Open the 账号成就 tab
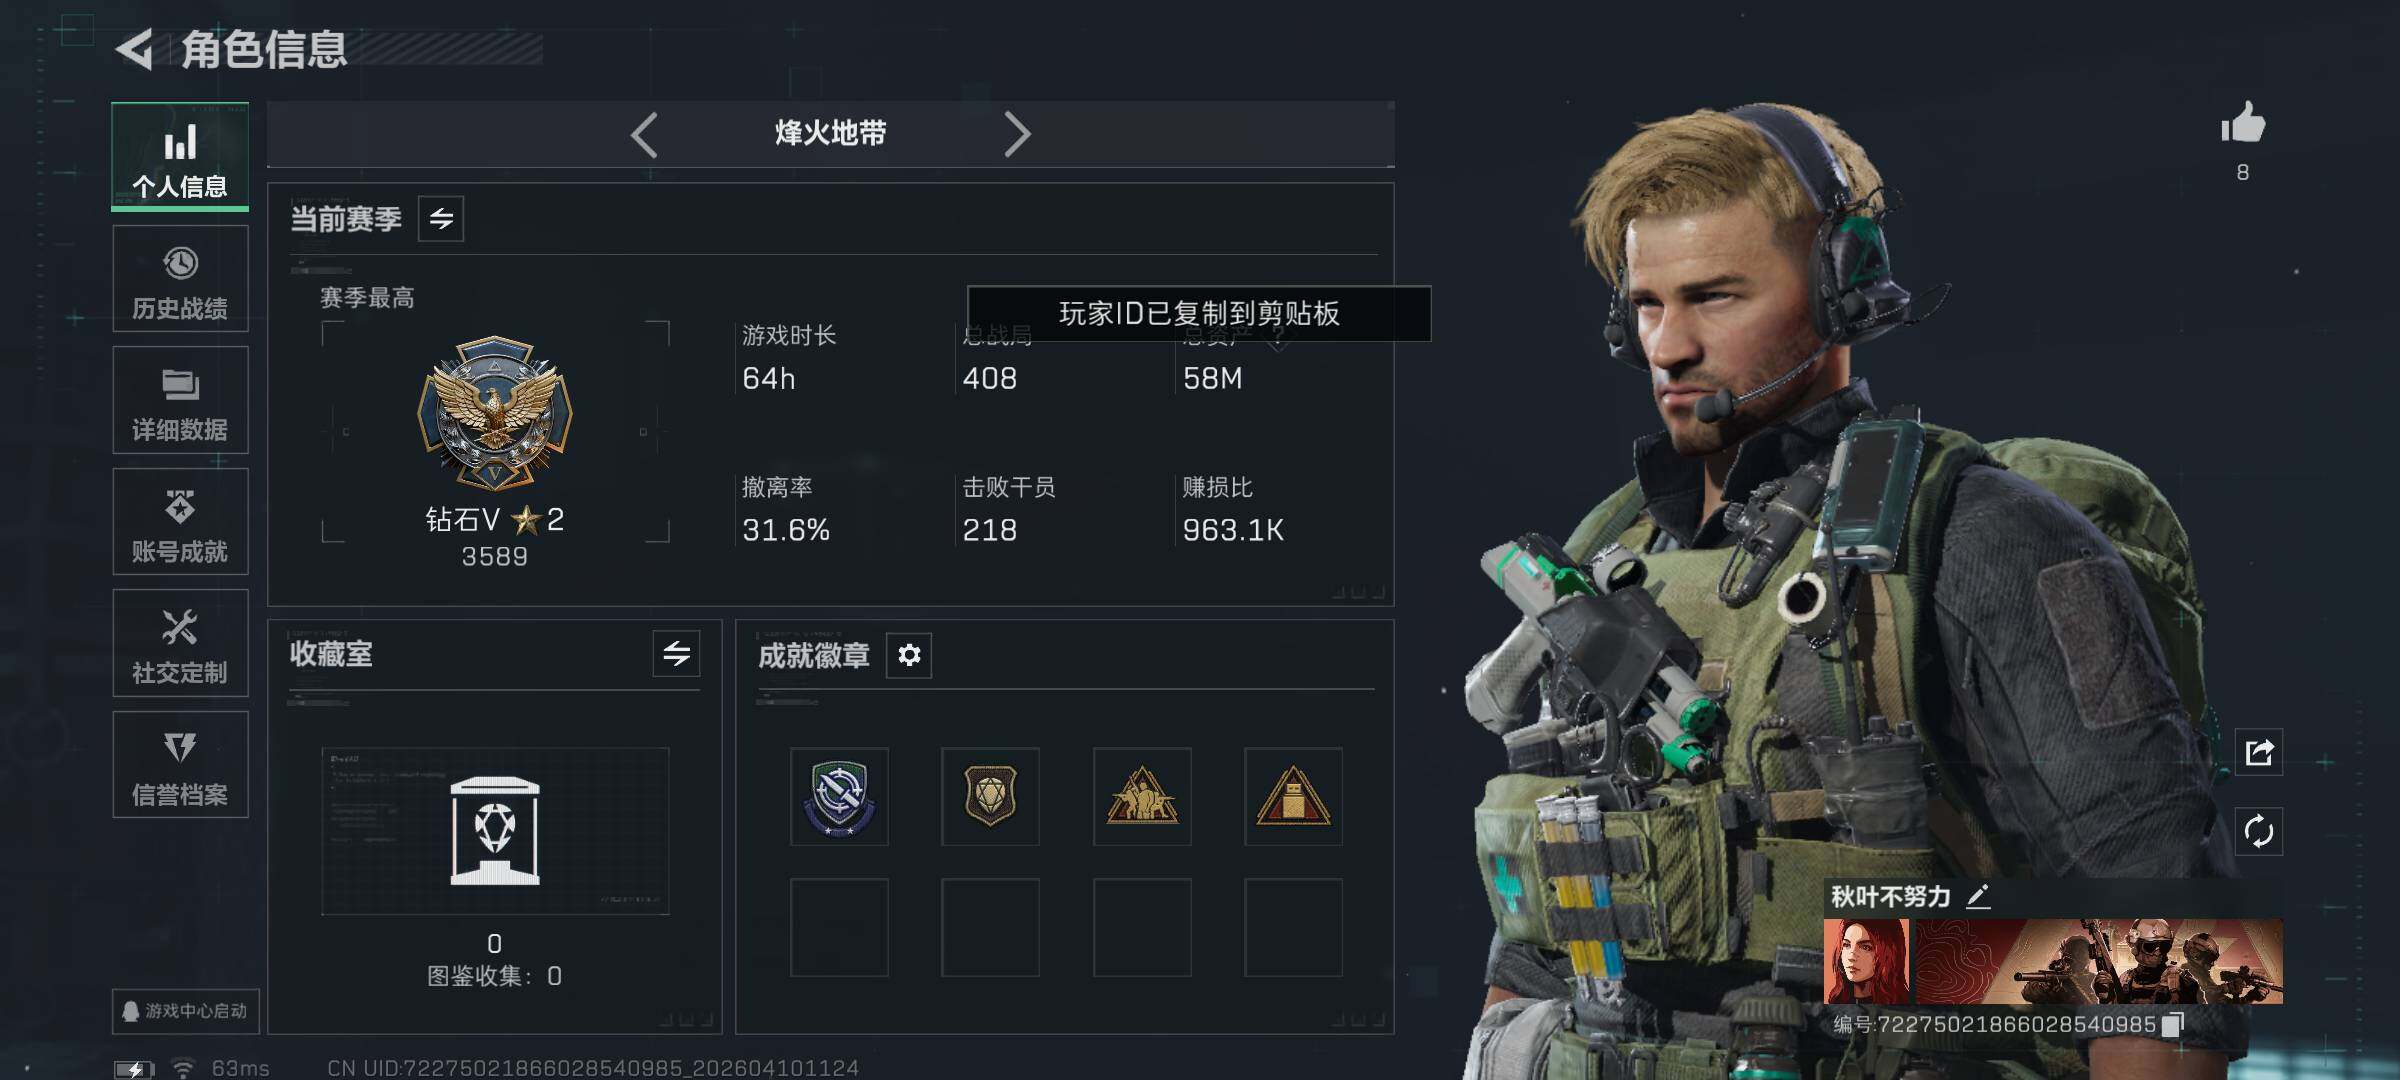Viewport: 2400px width, 1080px height. pos(180,522)
